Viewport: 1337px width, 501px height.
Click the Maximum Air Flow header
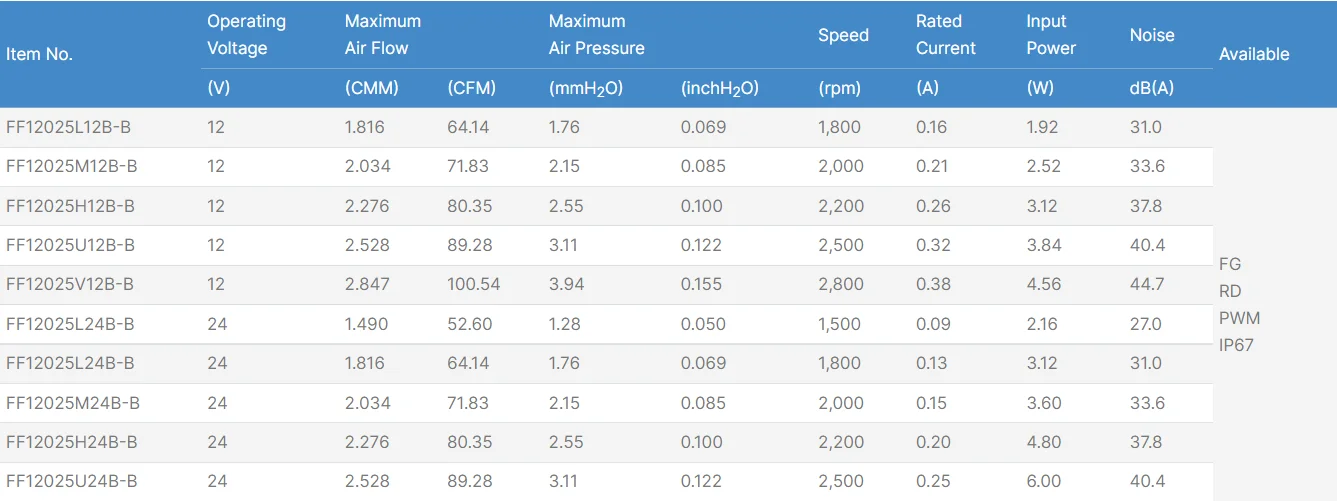tap(383, 34)
